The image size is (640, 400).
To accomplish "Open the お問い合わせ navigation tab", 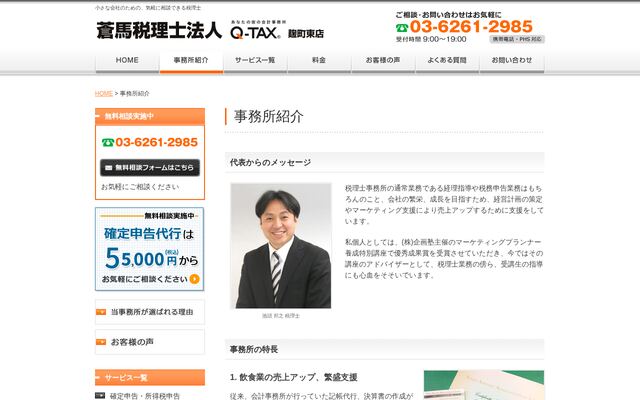I will tap(511, 61).
